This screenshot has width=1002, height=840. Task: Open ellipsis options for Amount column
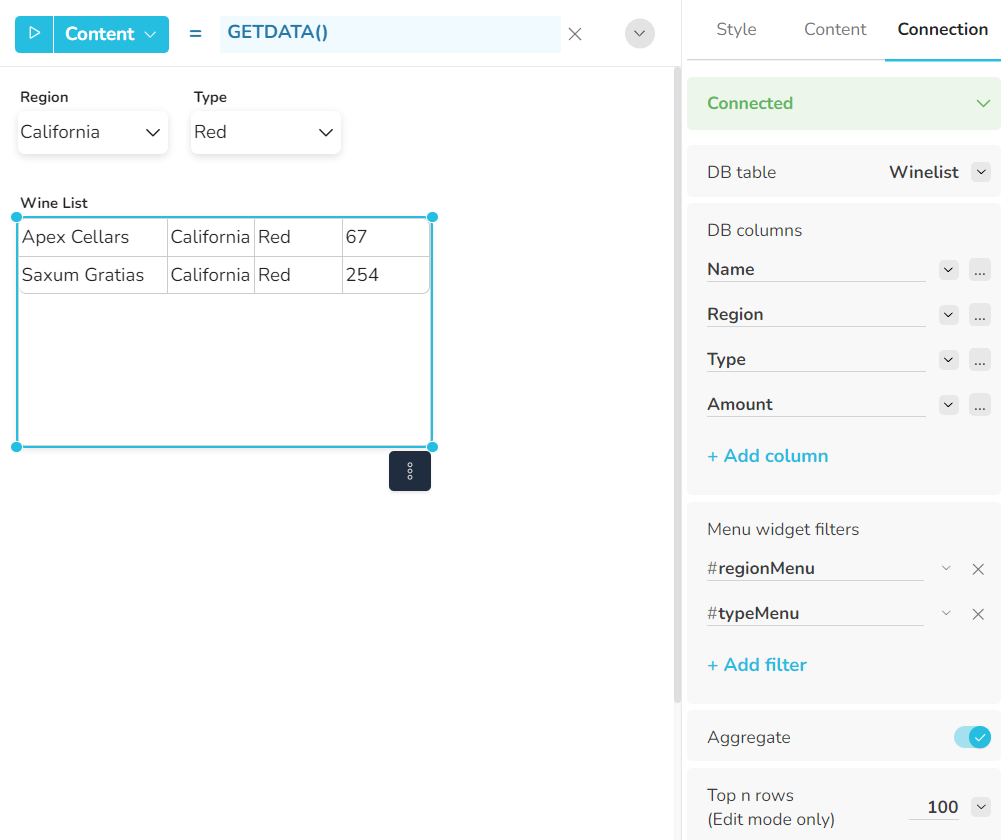[x=979, y=405]
